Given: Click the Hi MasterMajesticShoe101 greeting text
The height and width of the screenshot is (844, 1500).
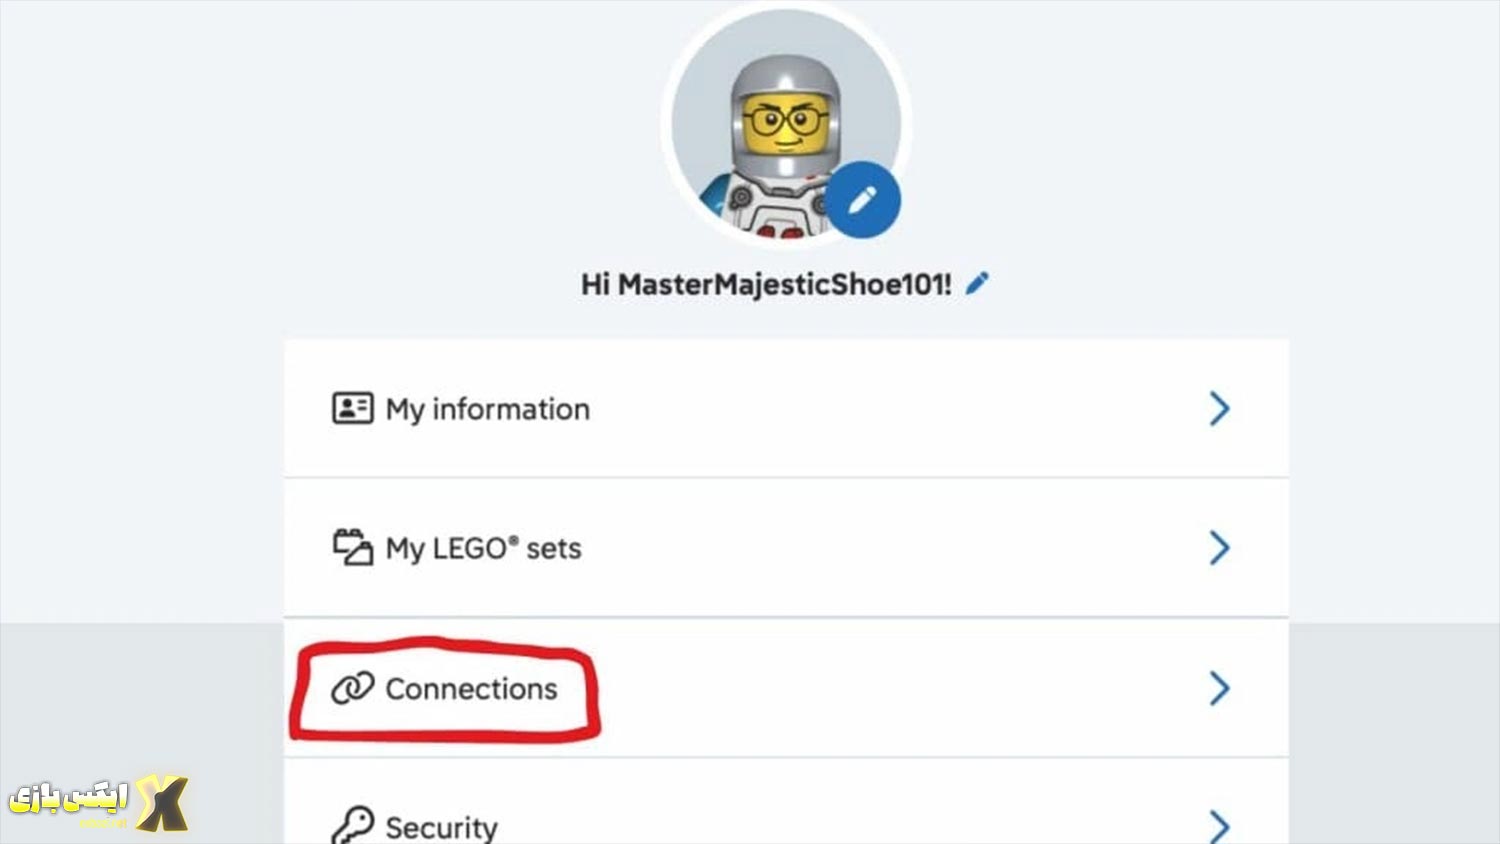Looking at the screenshot, I should [x=765, y=284].
